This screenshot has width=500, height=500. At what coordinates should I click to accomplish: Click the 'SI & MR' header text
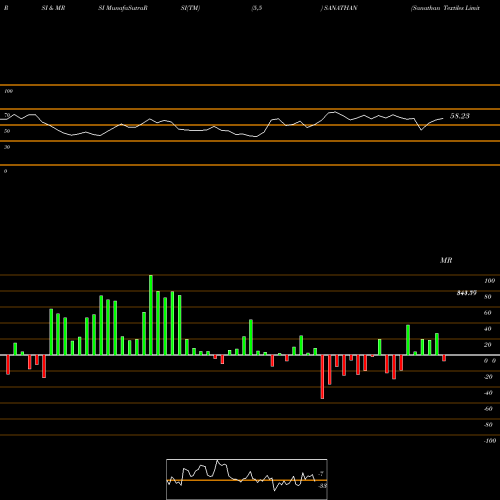[x=53, y=8]
